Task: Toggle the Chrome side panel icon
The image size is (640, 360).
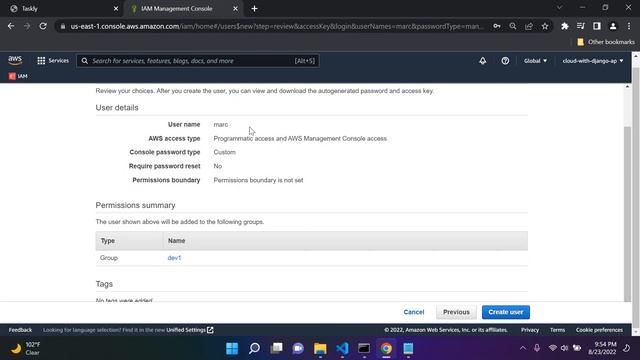Action: click(597, 26)
